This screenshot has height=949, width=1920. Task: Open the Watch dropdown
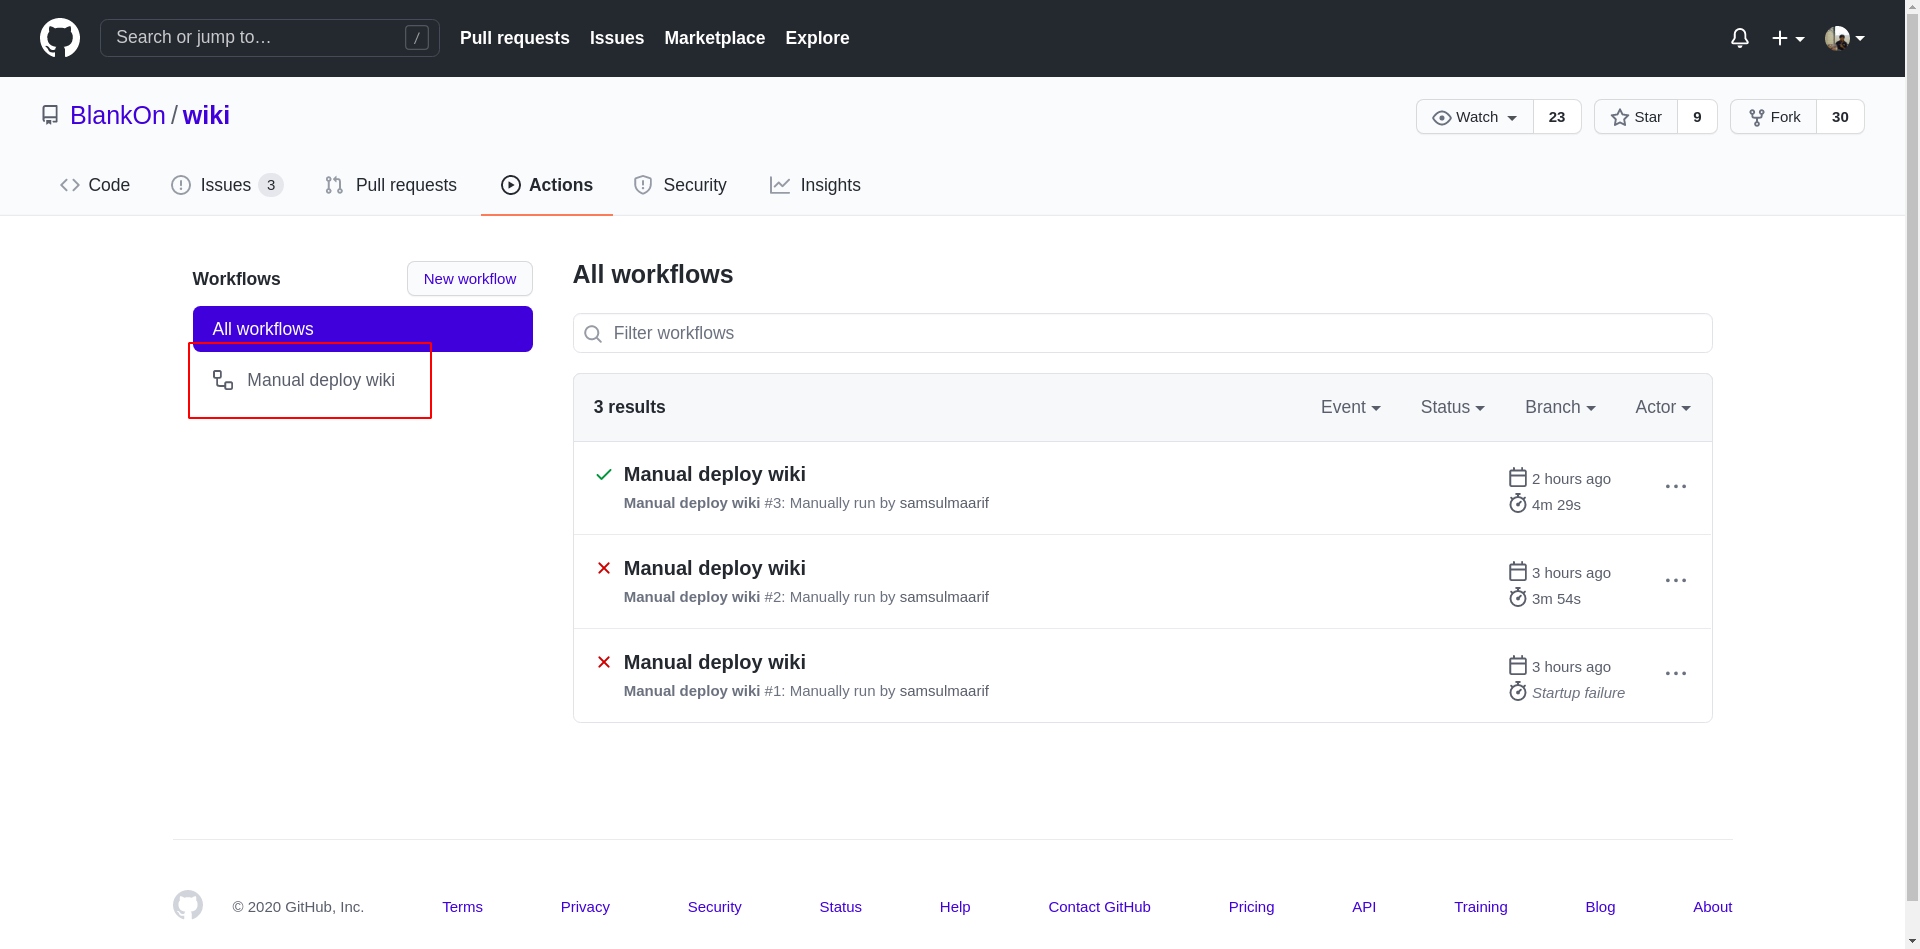pyautogui.click(x=1475, y=117)
